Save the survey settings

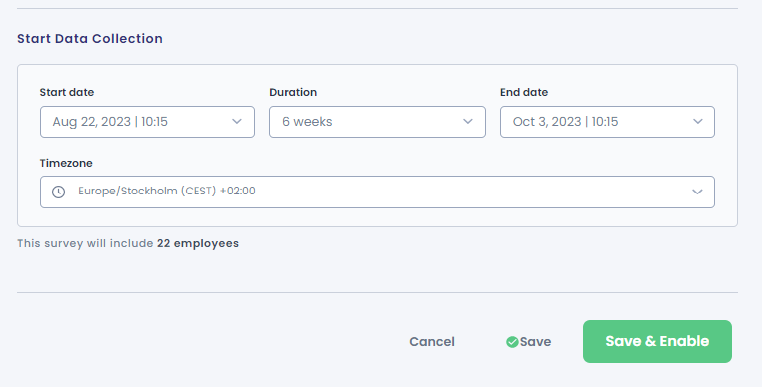528,342
